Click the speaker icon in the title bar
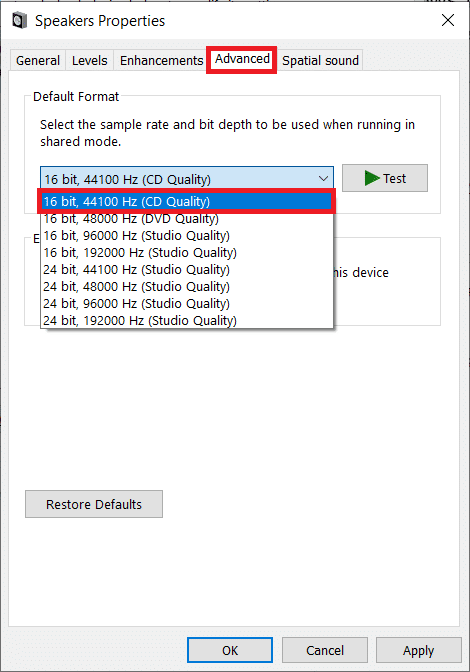 [19, 21]
